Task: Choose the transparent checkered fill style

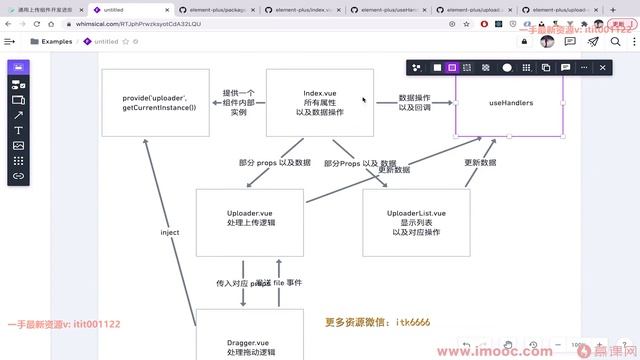Action: pos(486,68)
